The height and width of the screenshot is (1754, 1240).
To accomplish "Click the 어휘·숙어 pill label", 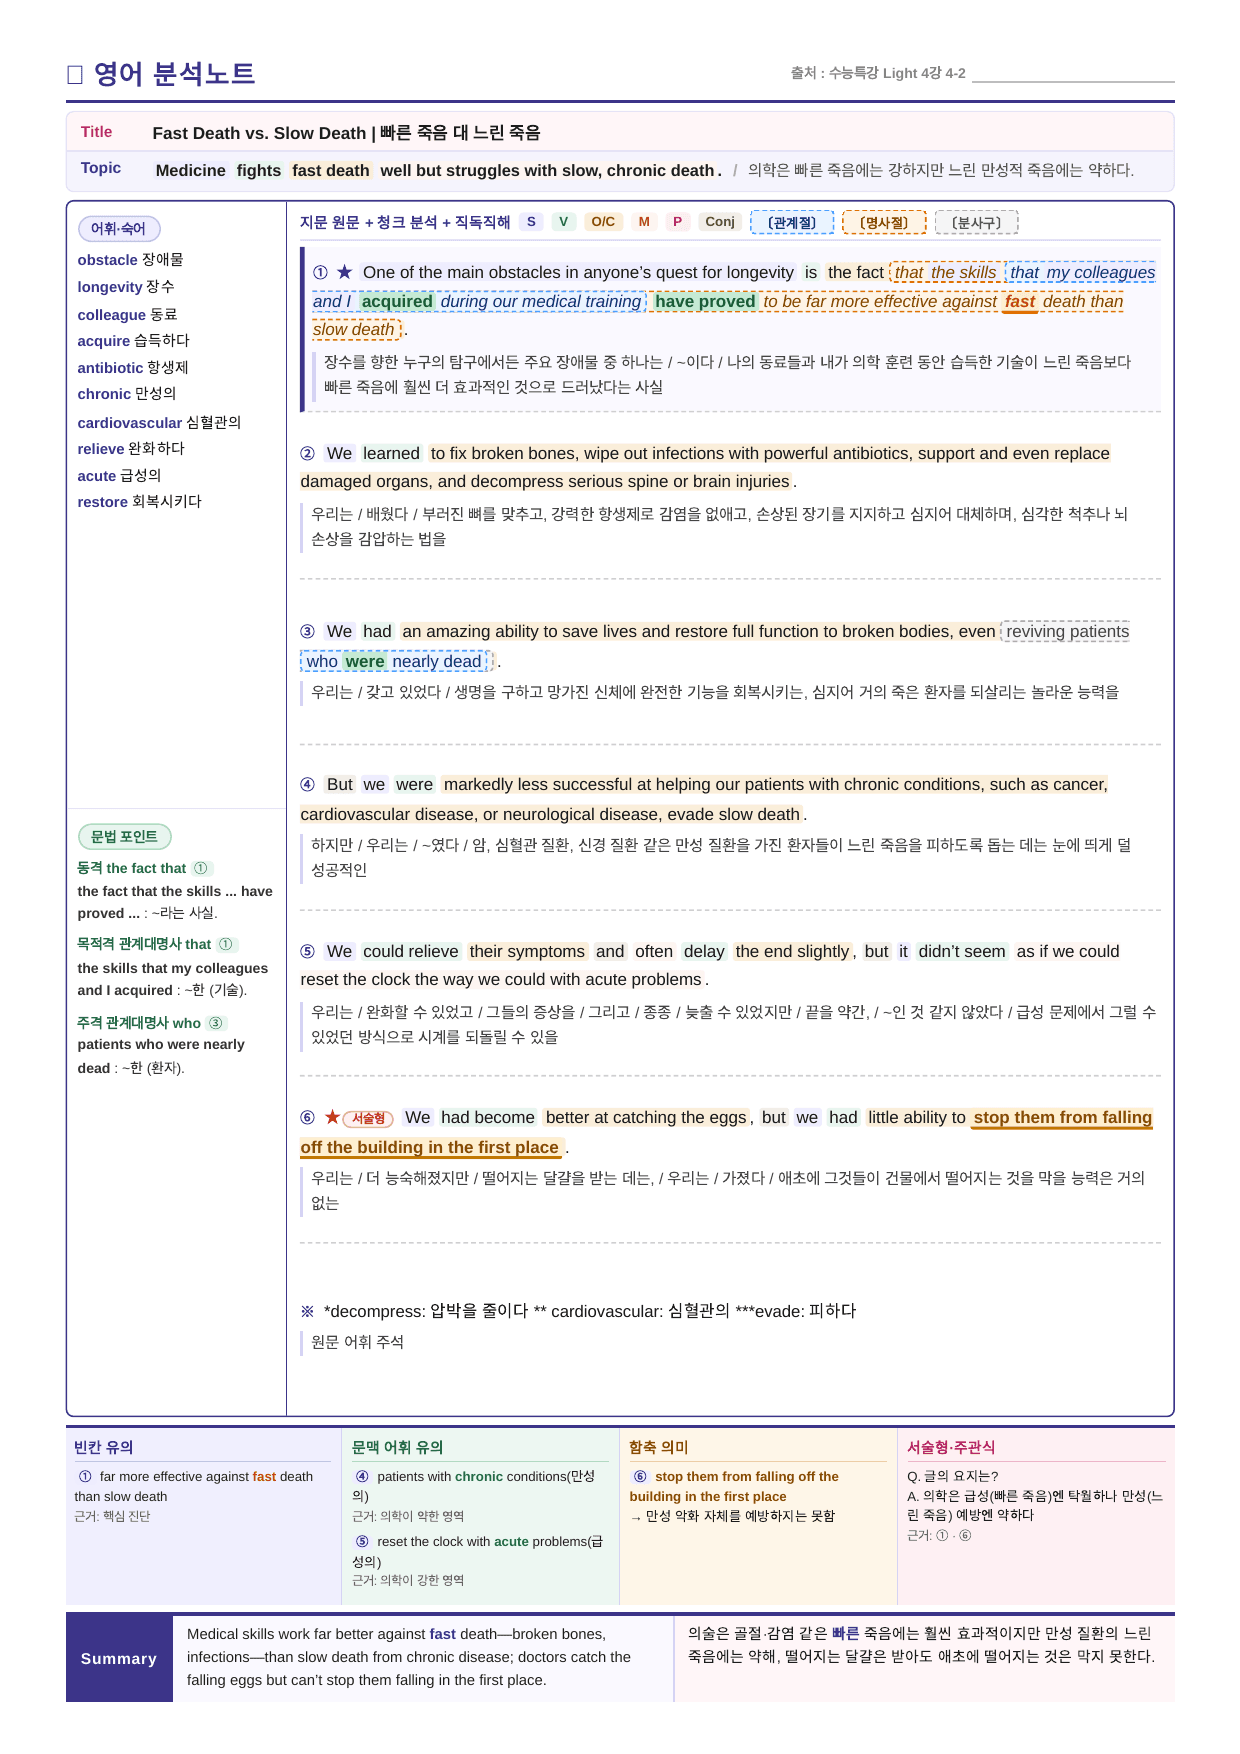I will 119,229.
